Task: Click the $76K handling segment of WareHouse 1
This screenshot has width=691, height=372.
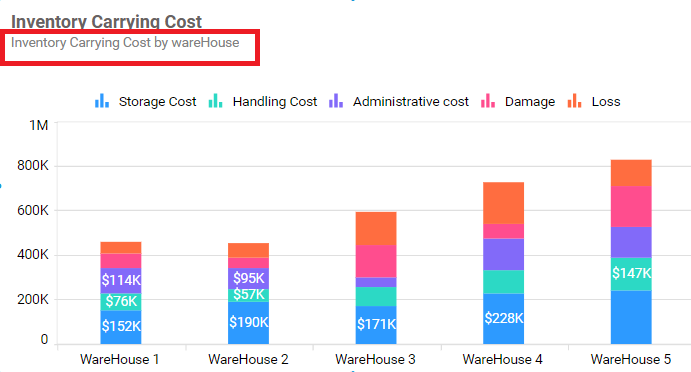Action: pyautogui.click(x=121, y=302)
